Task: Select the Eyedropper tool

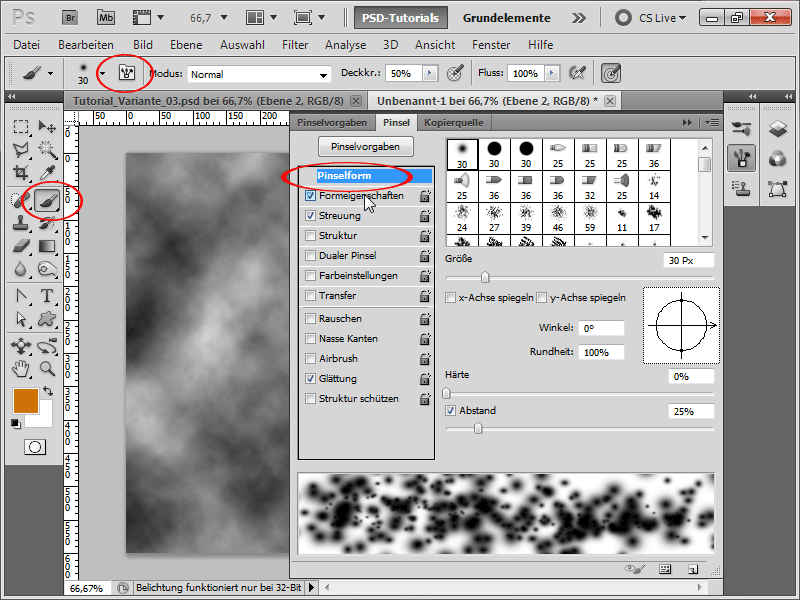Action: [x=47, y=173]
